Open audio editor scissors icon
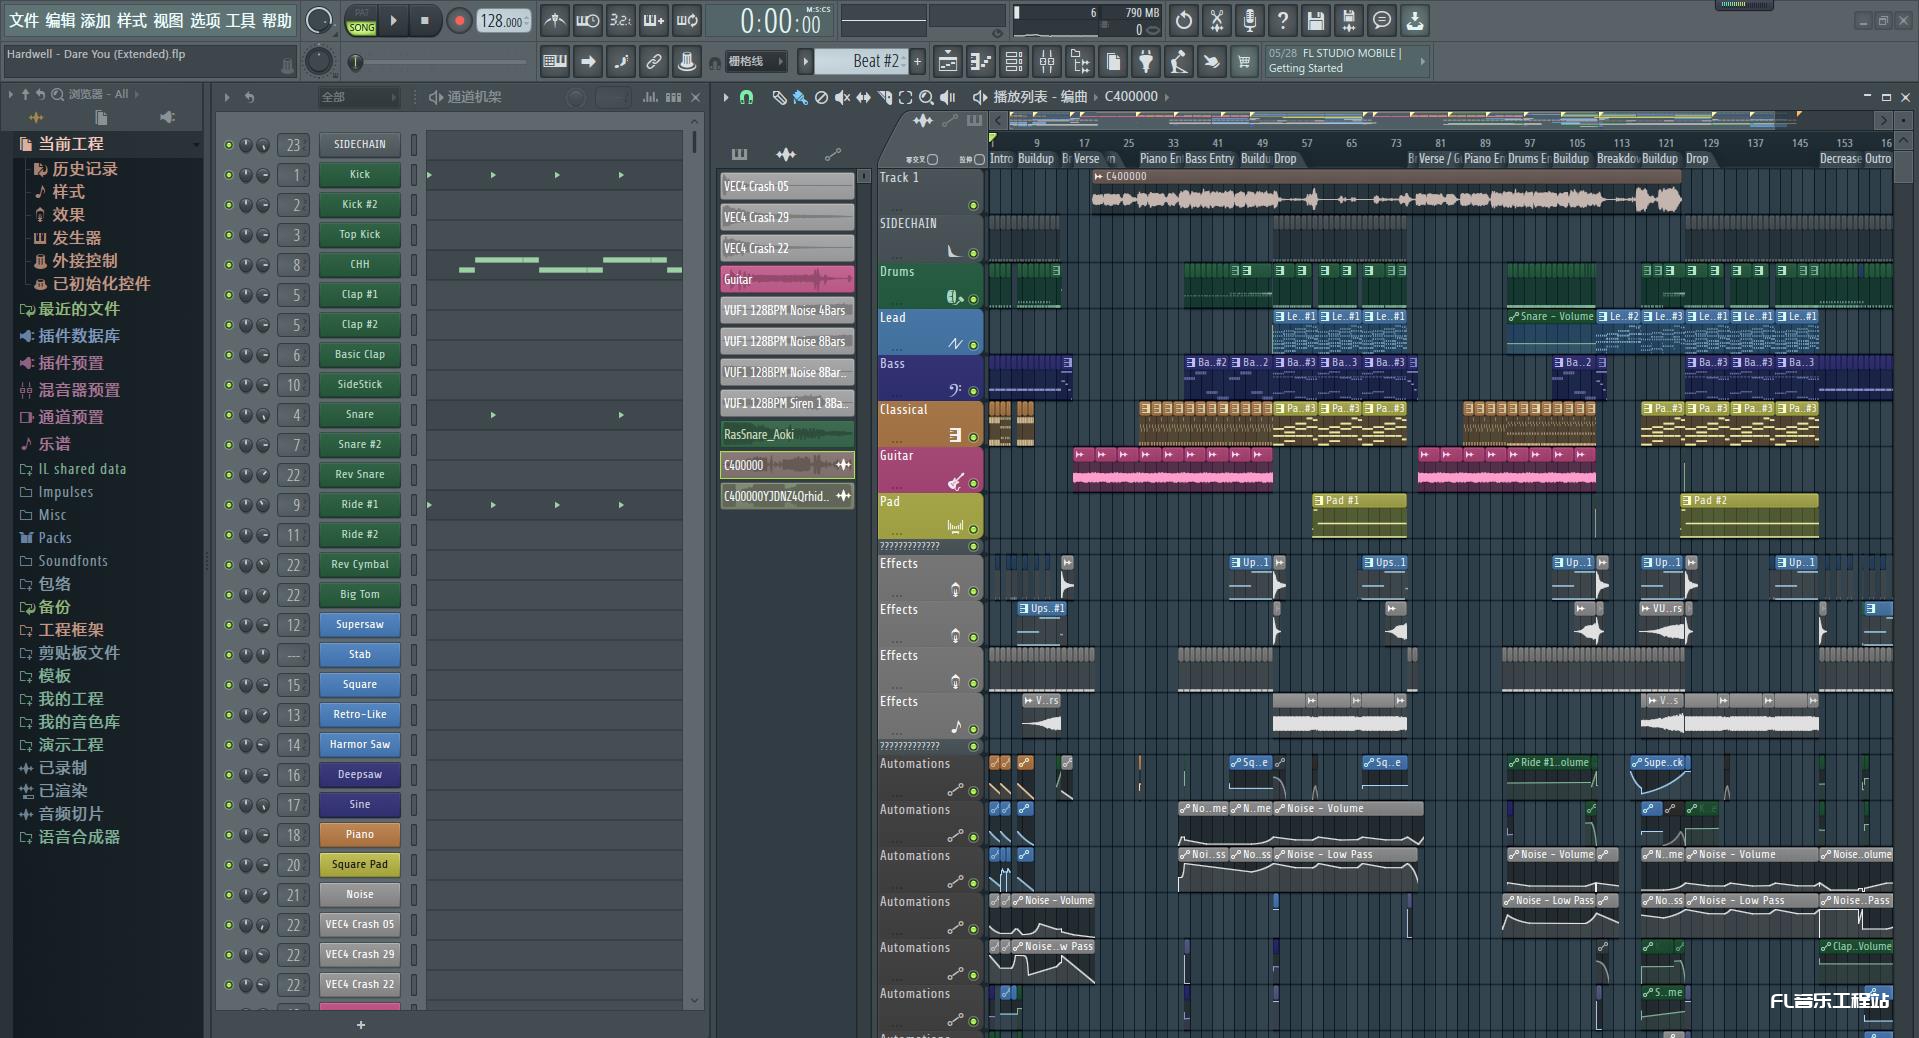Viewport: 1919px width, 1038px height. point(1217,20)
